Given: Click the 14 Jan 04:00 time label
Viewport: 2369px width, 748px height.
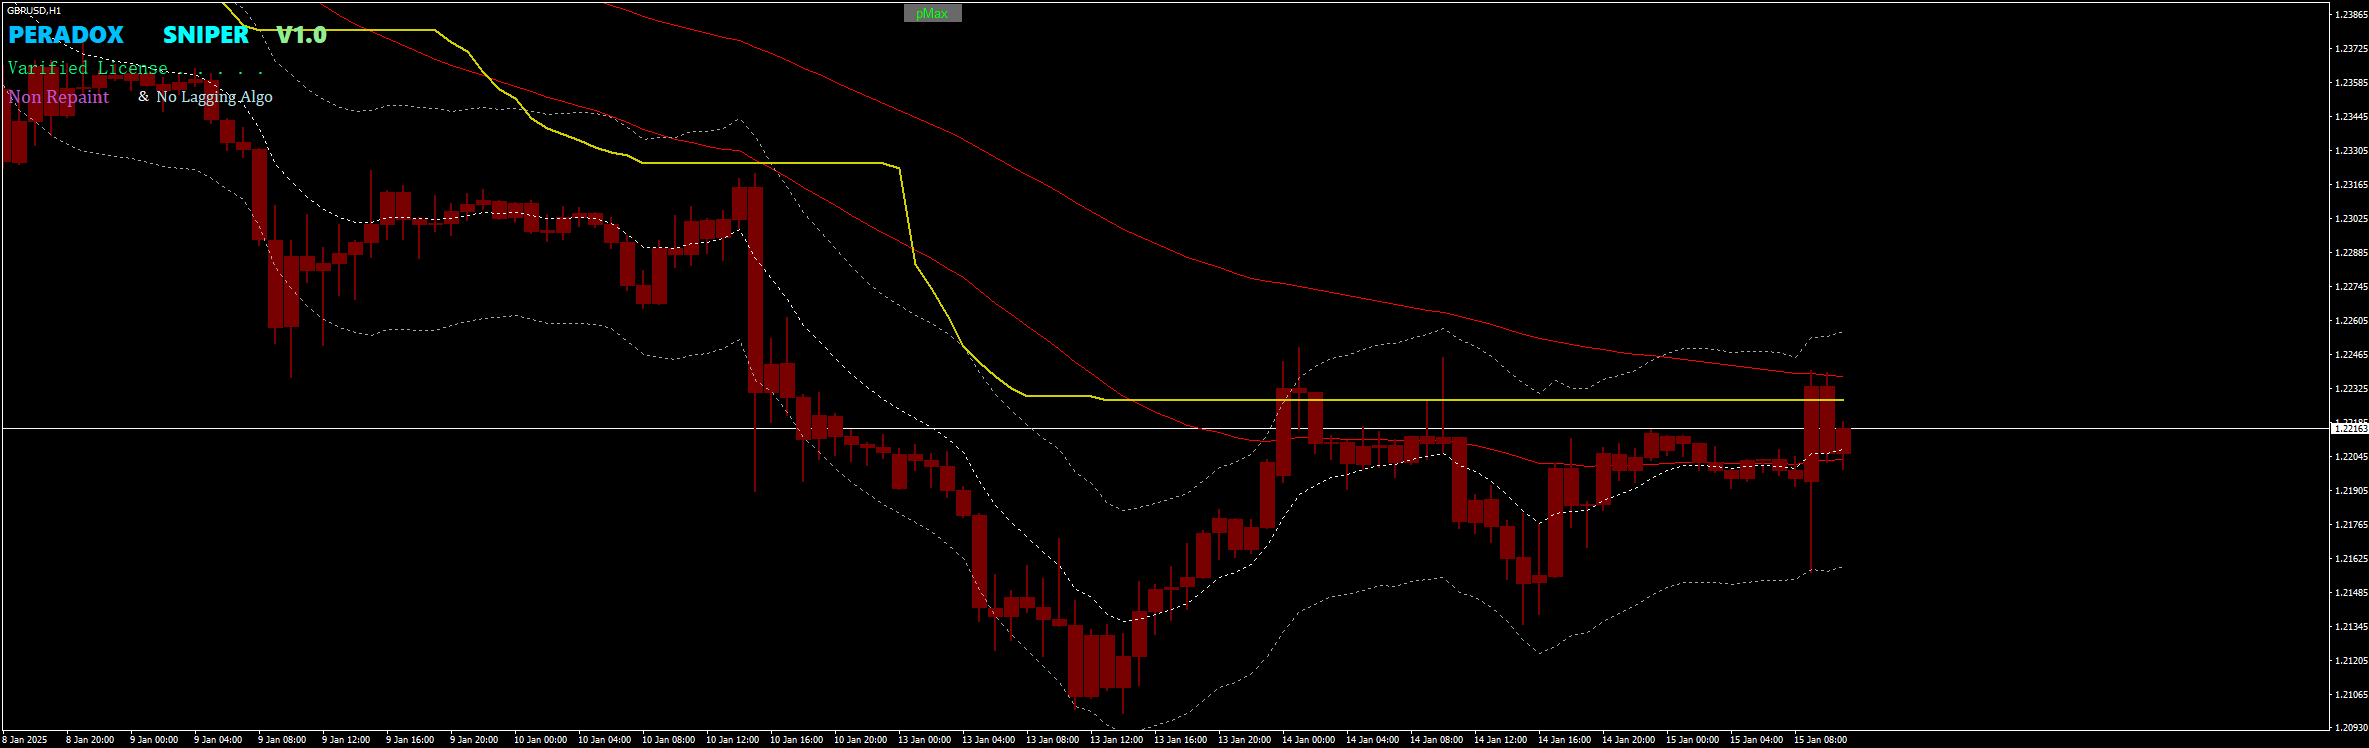Looking at the screenshot, I should click(x=1373, y=740).
